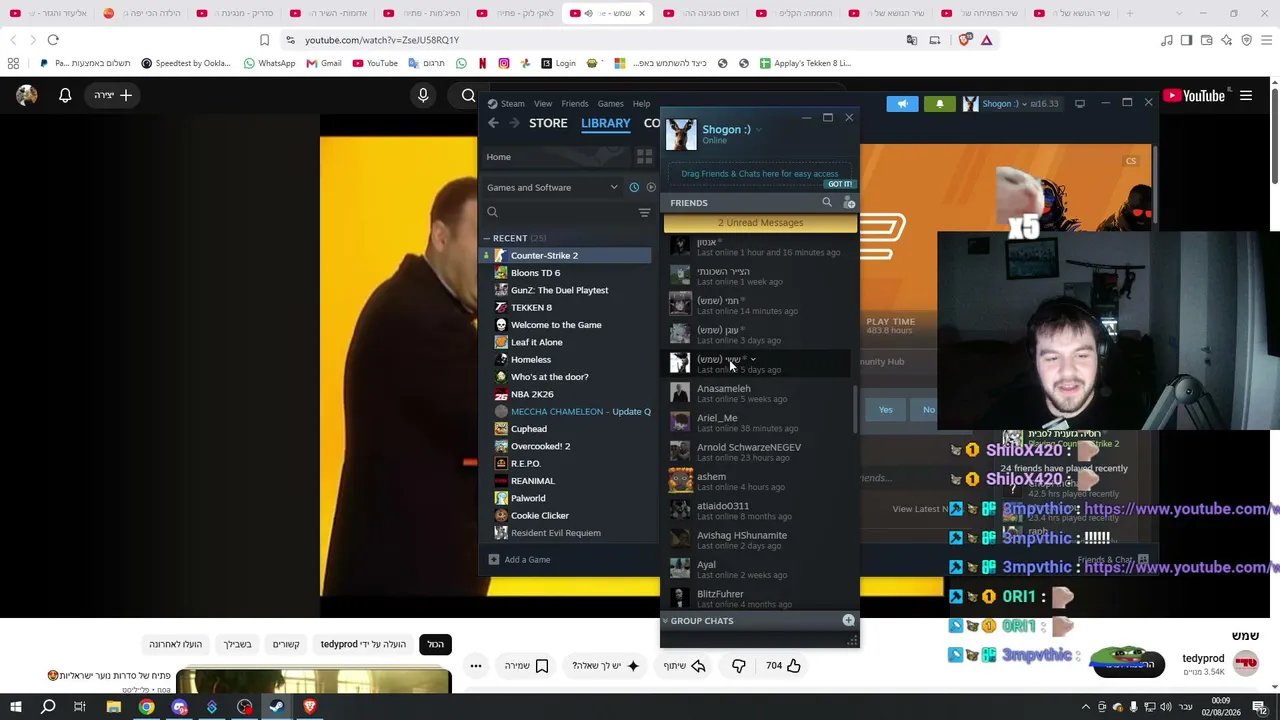1280x720 pixels.
Task: Switch to the LIBRARY tab
Action: 606,123
